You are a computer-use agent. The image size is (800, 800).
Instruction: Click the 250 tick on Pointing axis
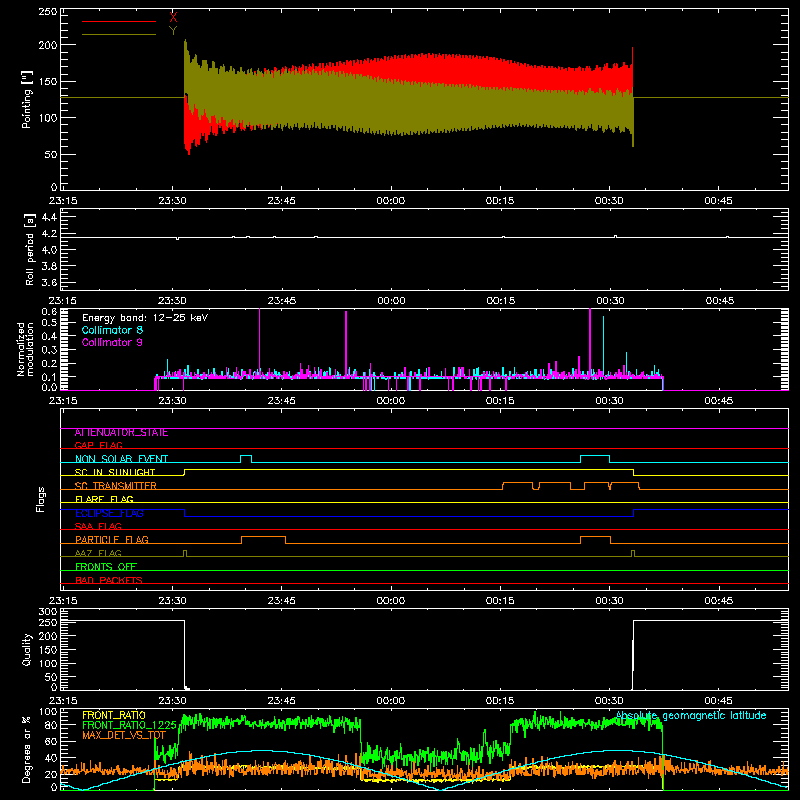pos(47,12)
